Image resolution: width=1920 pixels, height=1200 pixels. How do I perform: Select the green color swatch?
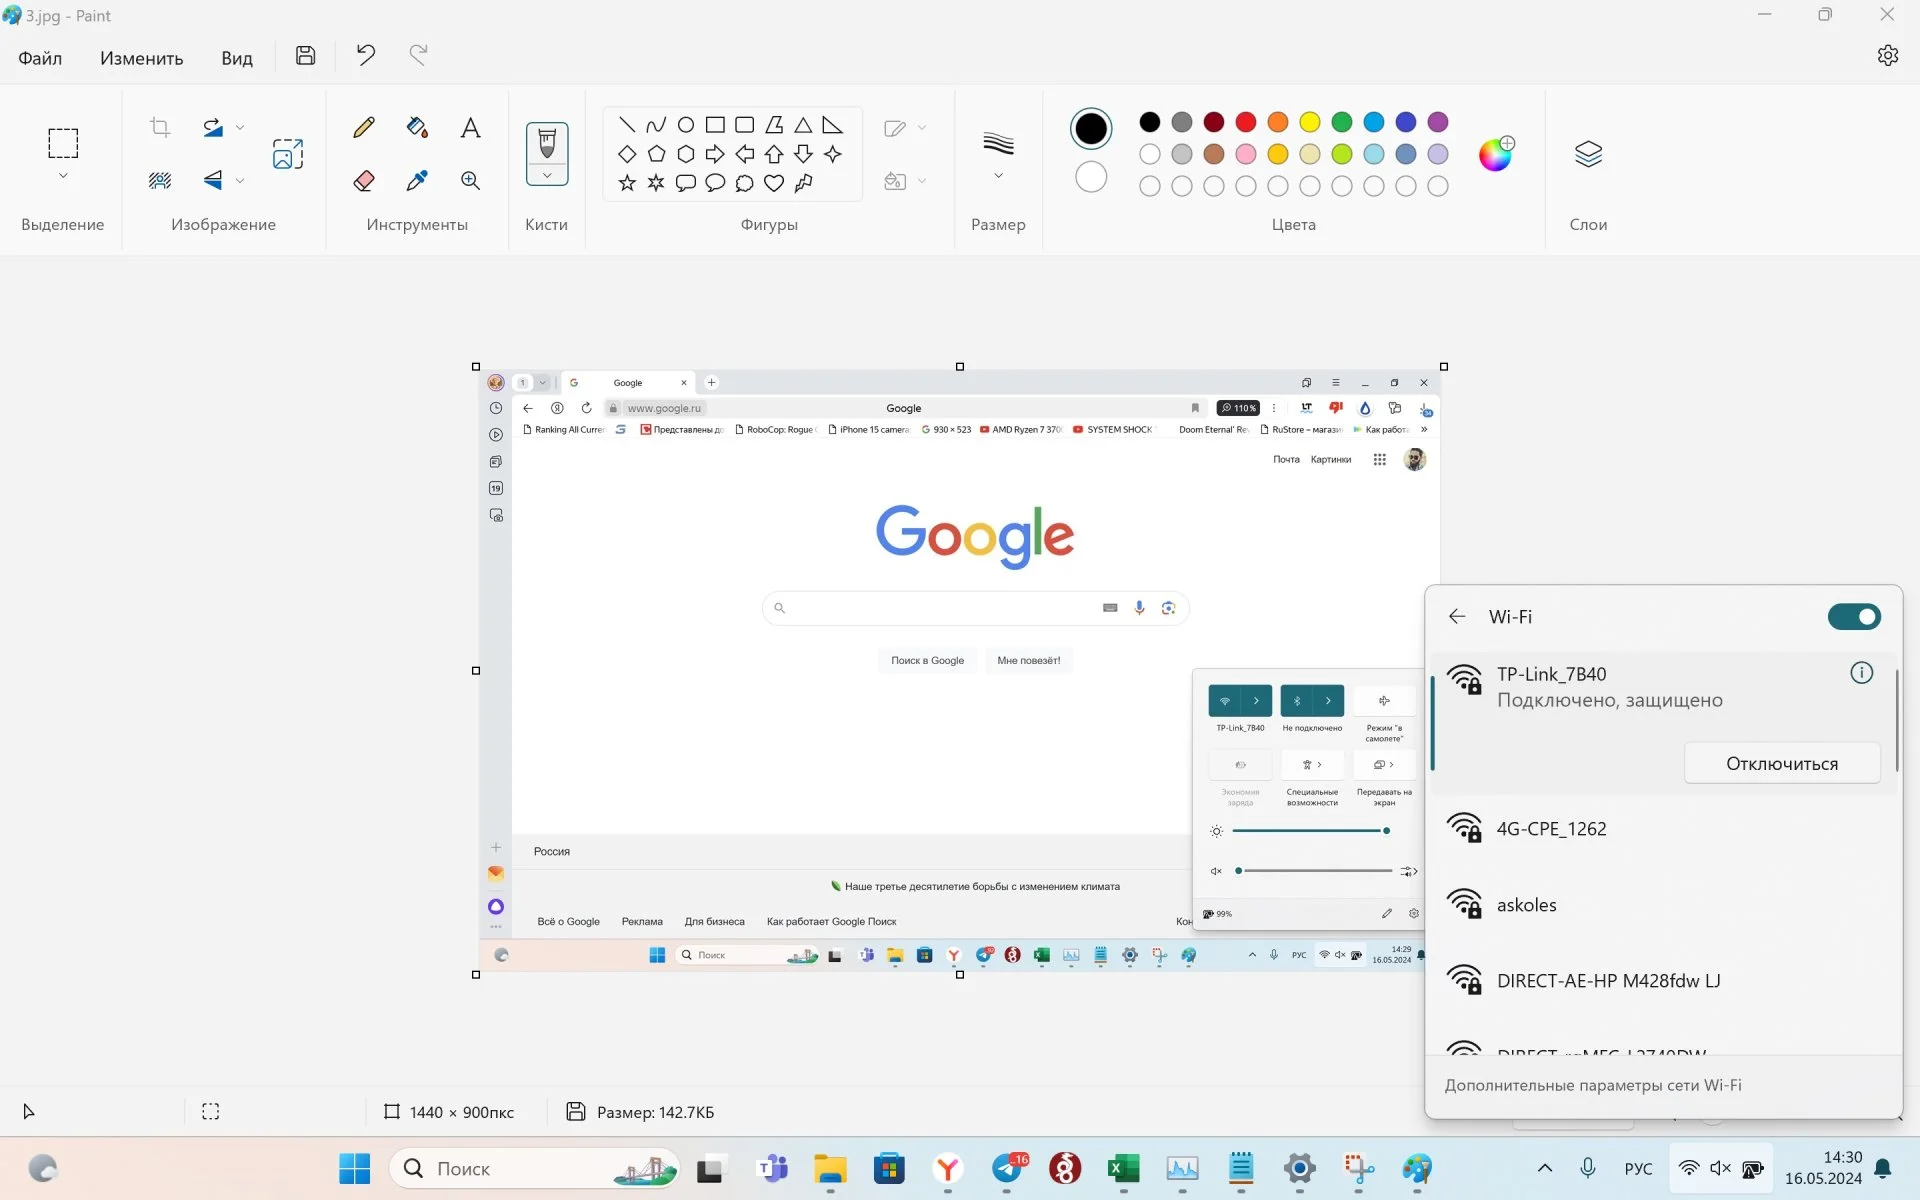click(1342, 122)
